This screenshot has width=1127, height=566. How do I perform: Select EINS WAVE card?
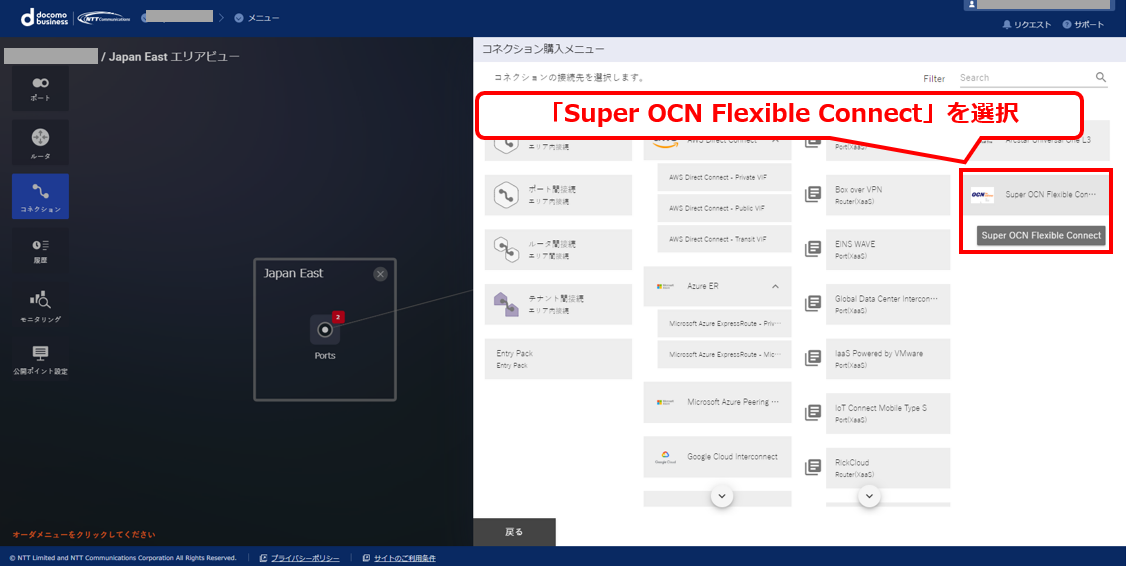(888, 250)
